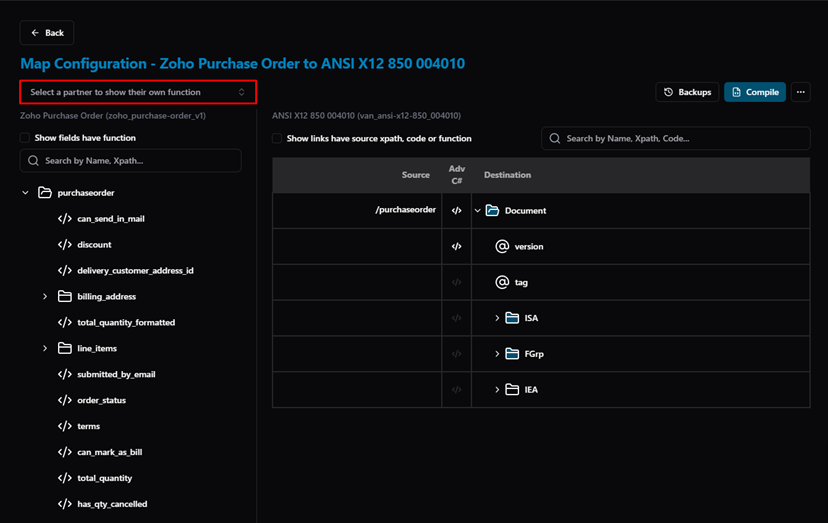This screenshot has height=523, width=828.
Task: Click the code icon of order_status
Action: [64, 400]
